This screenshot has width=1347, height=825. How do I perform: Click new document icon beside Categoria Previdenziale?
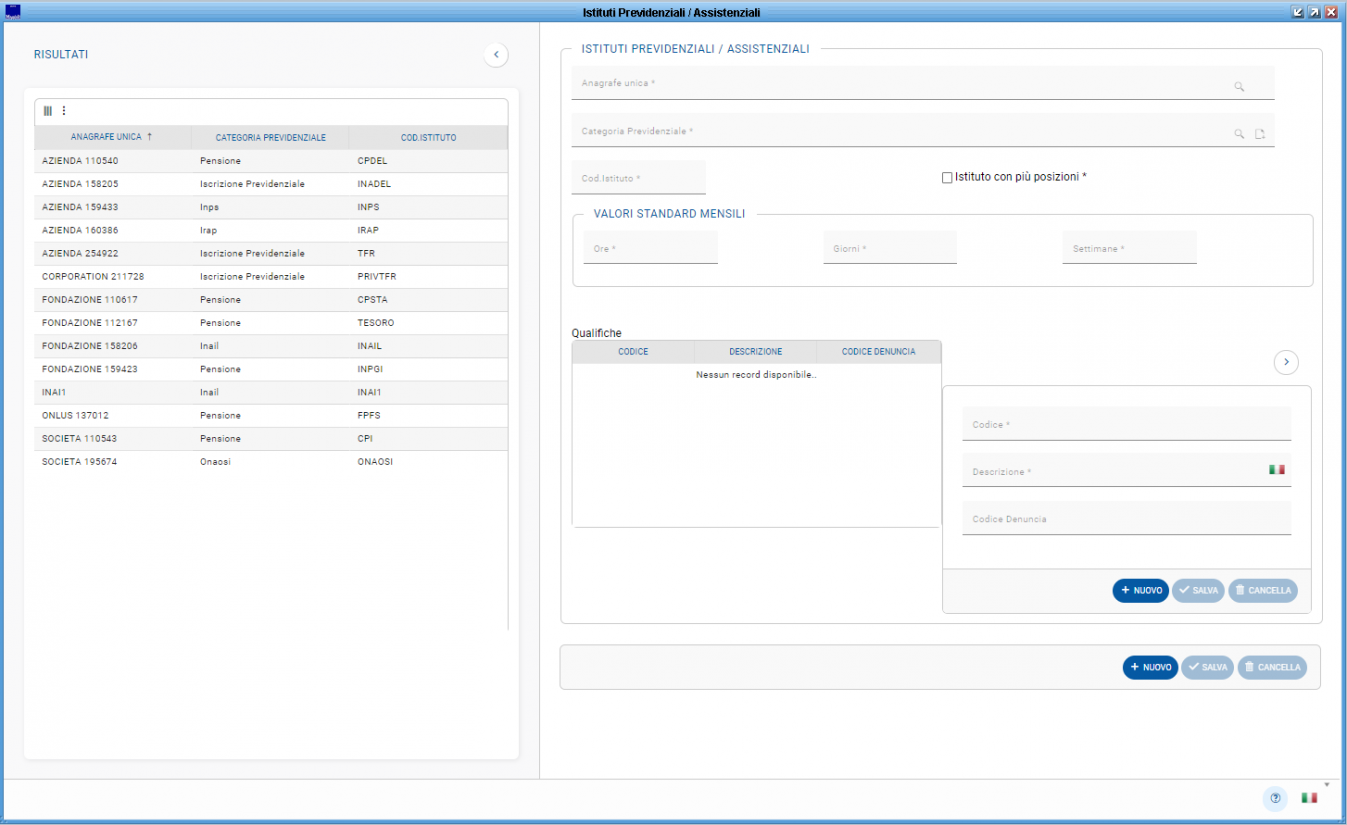pos(1260,134)
